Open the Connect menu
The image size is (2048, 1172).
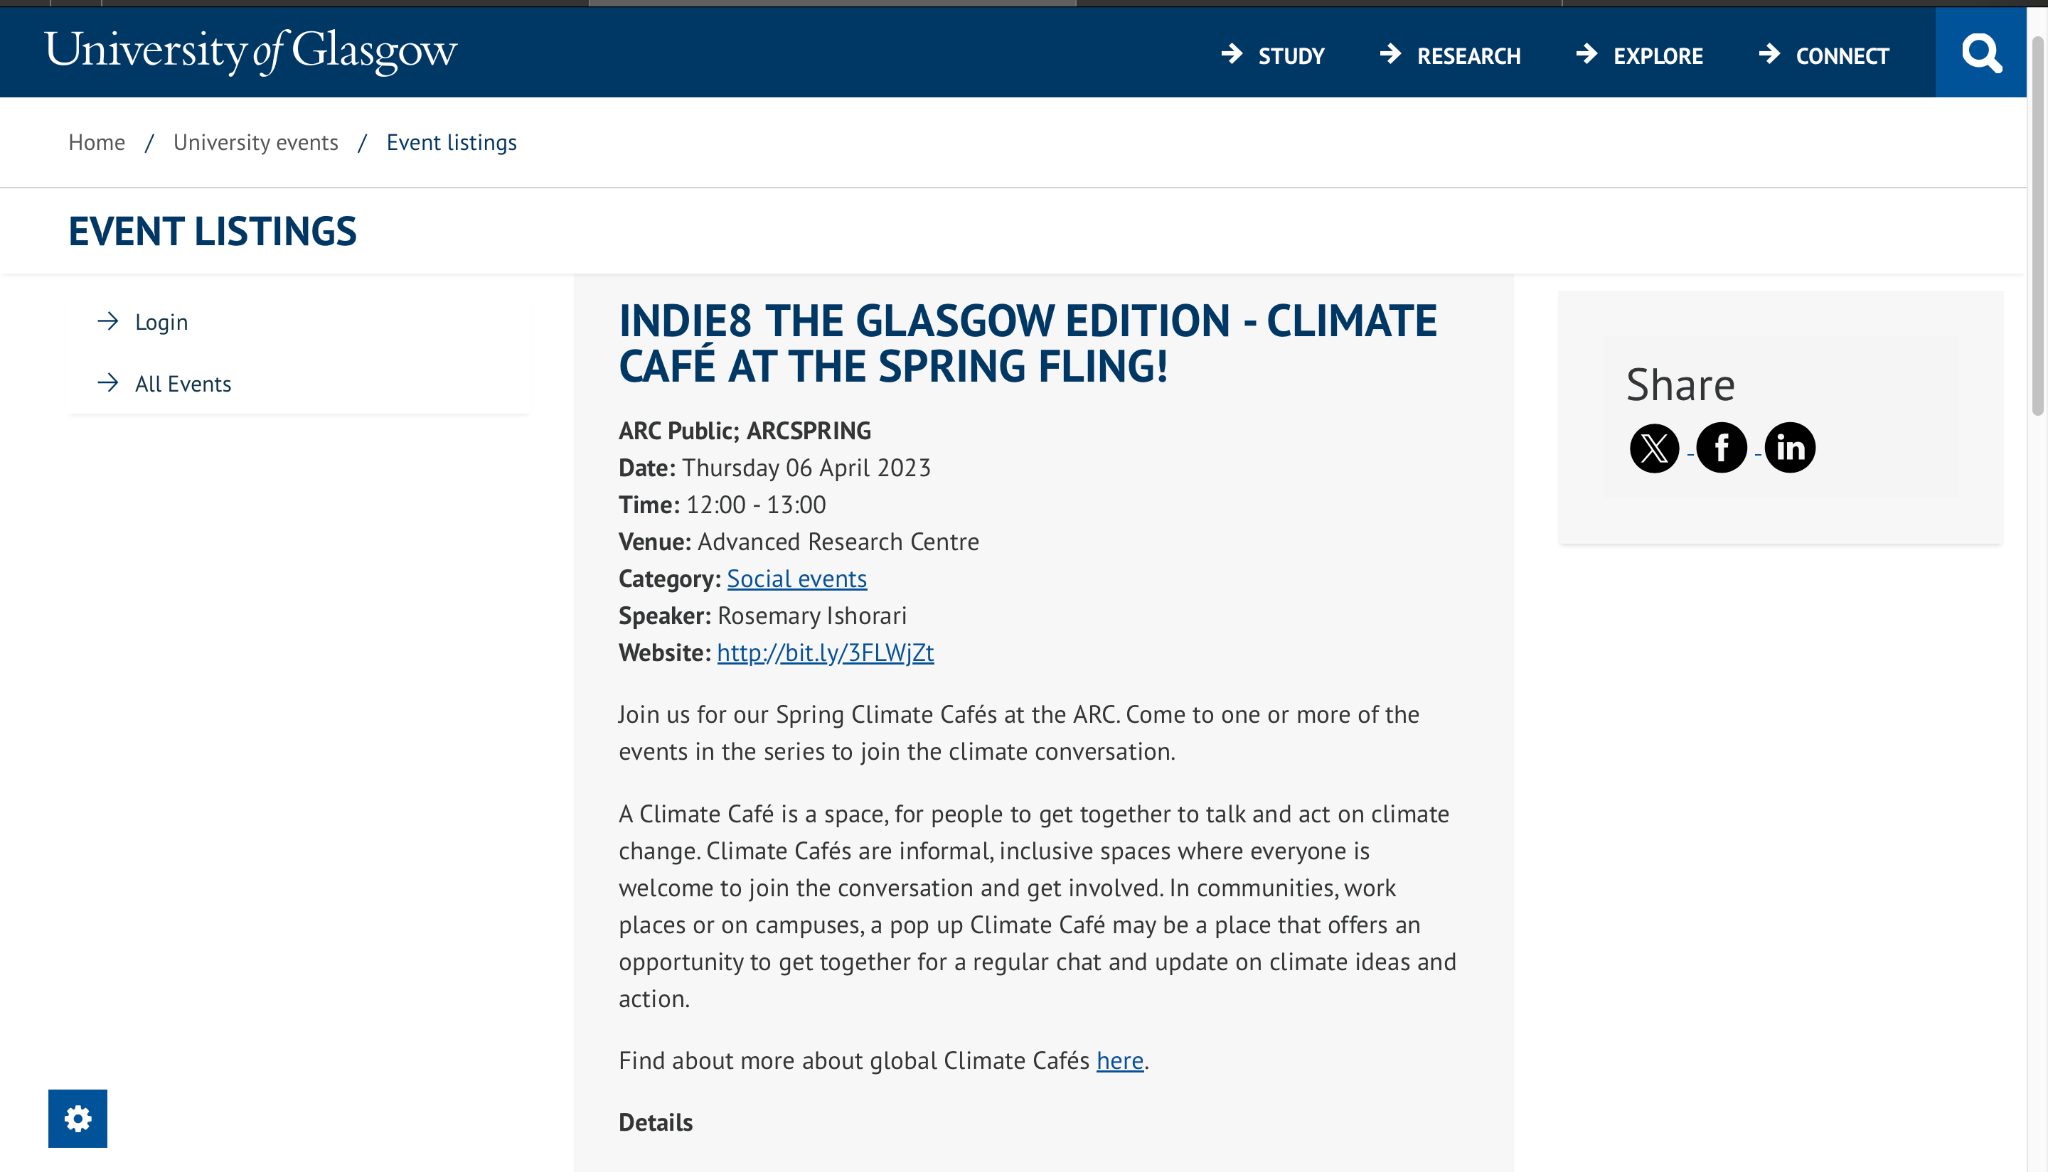1824,56
